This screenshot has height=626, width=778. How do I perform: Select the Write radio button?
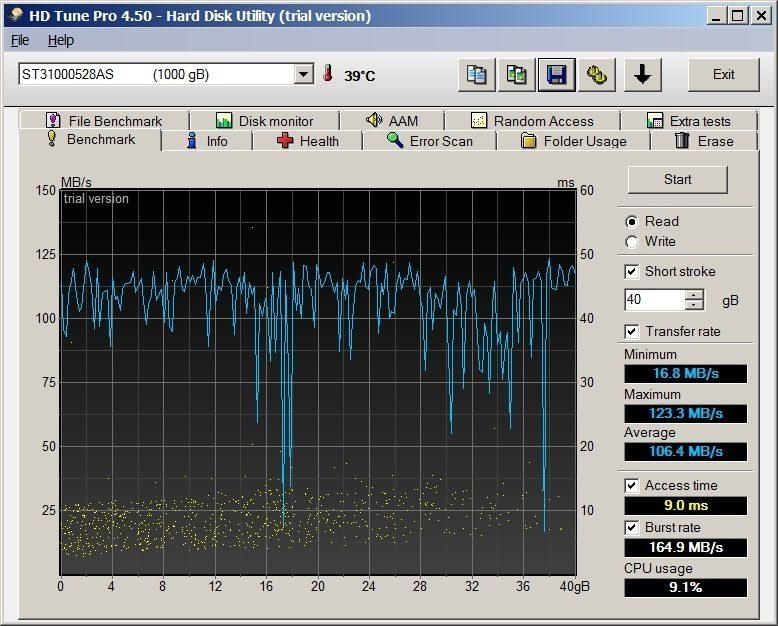pyautogui.click(x=632, y=242)
